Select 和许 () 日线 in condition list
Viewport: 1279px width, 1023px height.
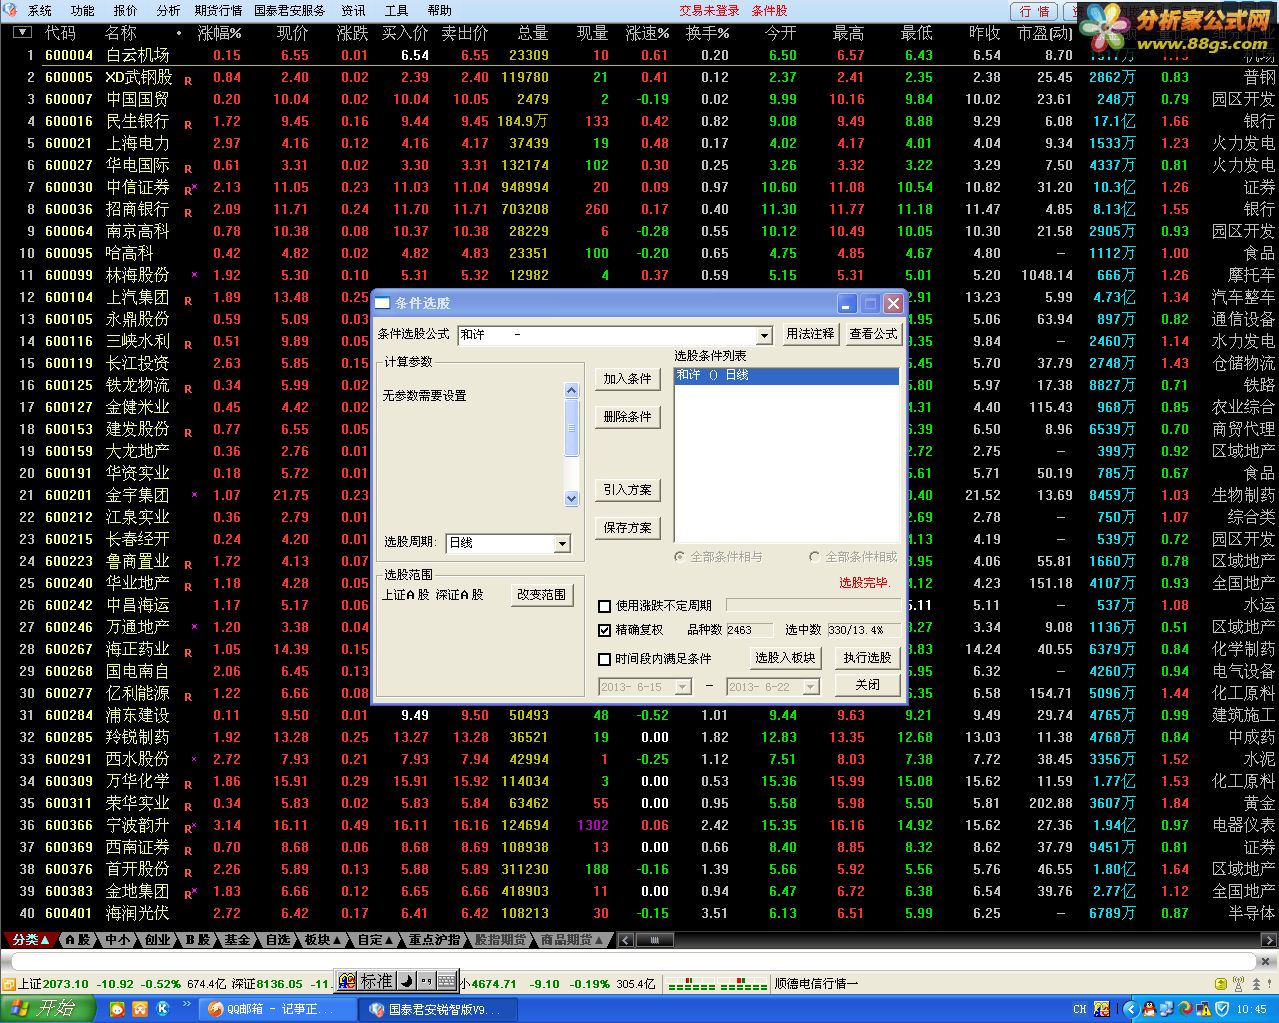click(786, 376)
